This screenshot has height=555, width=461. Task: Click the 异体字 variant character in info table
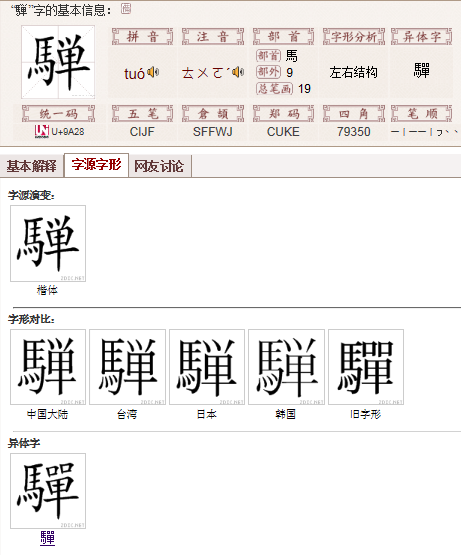pos(421,71)
